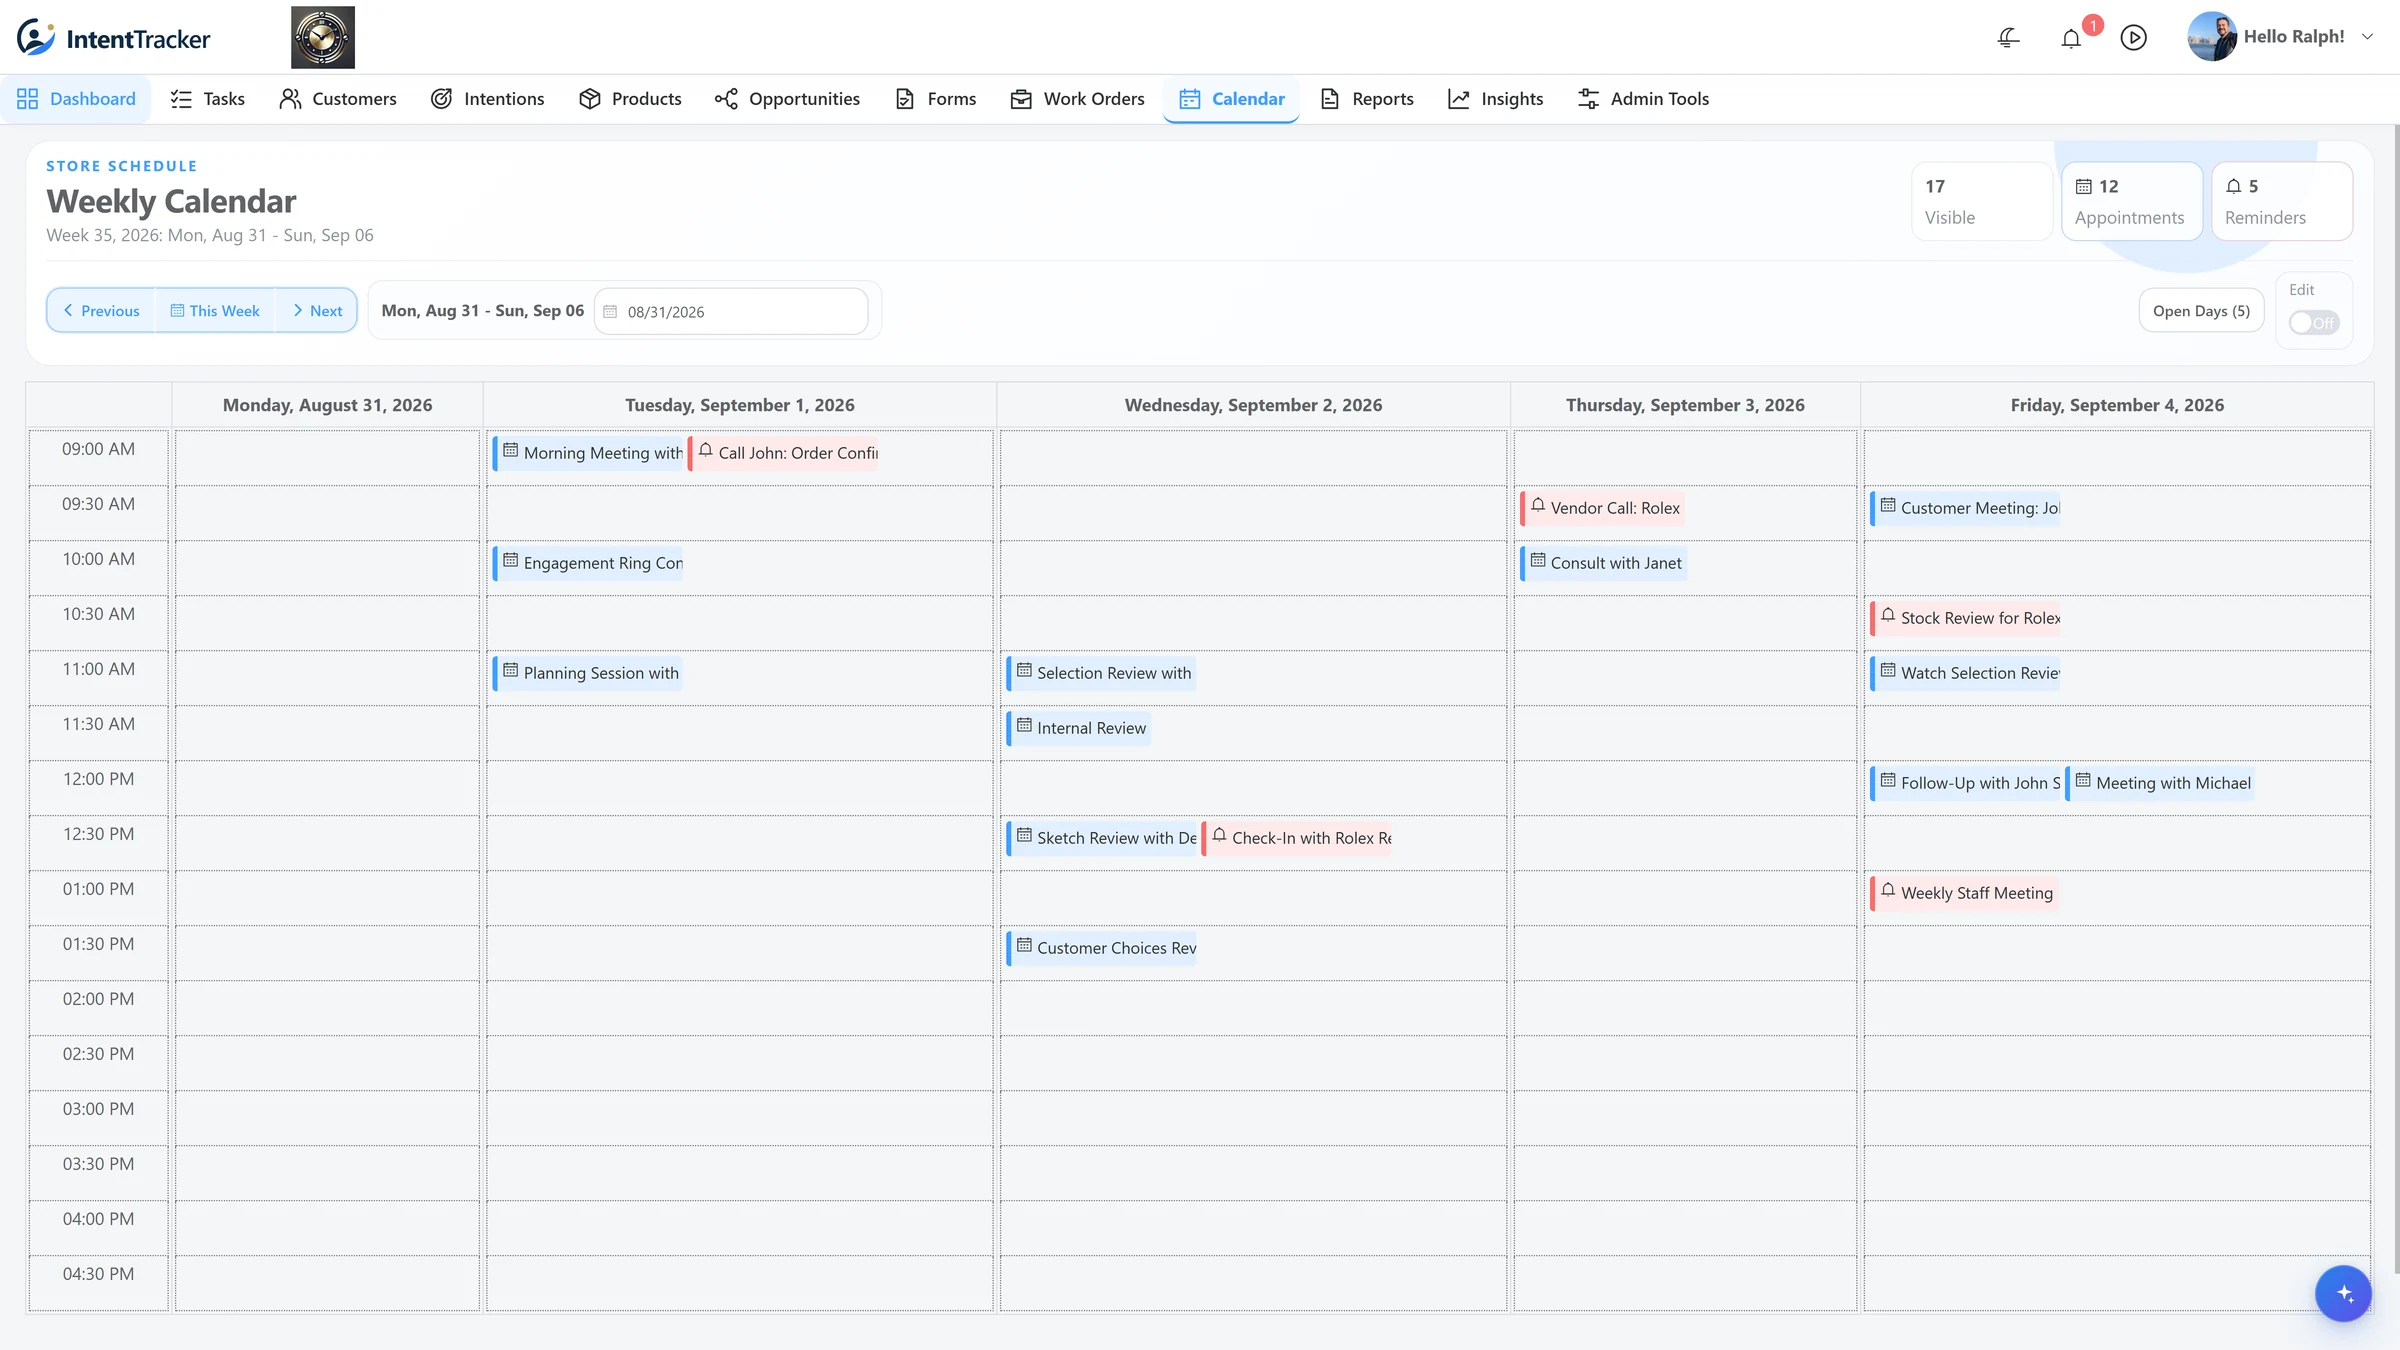Click the IntentTracker logo icon
The image size is (2400, 1350).
35,37
